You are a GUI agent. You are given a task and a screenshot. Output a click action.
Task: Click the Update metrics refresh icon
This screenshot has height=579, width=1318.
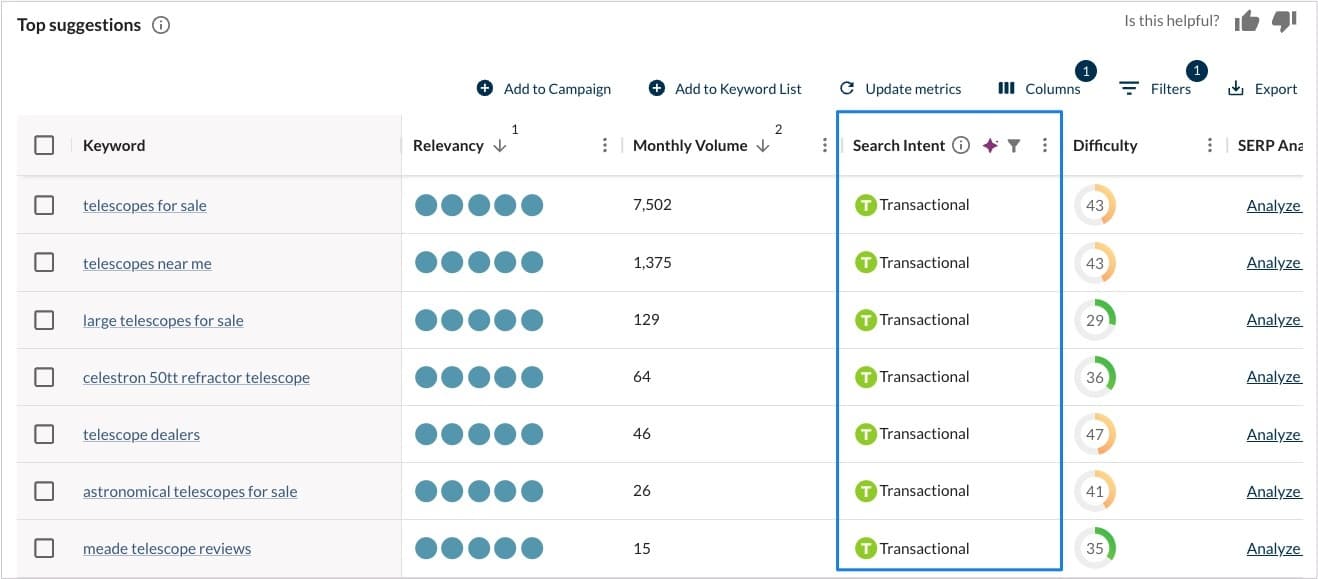pyautogui.click(x=847, y=89)
